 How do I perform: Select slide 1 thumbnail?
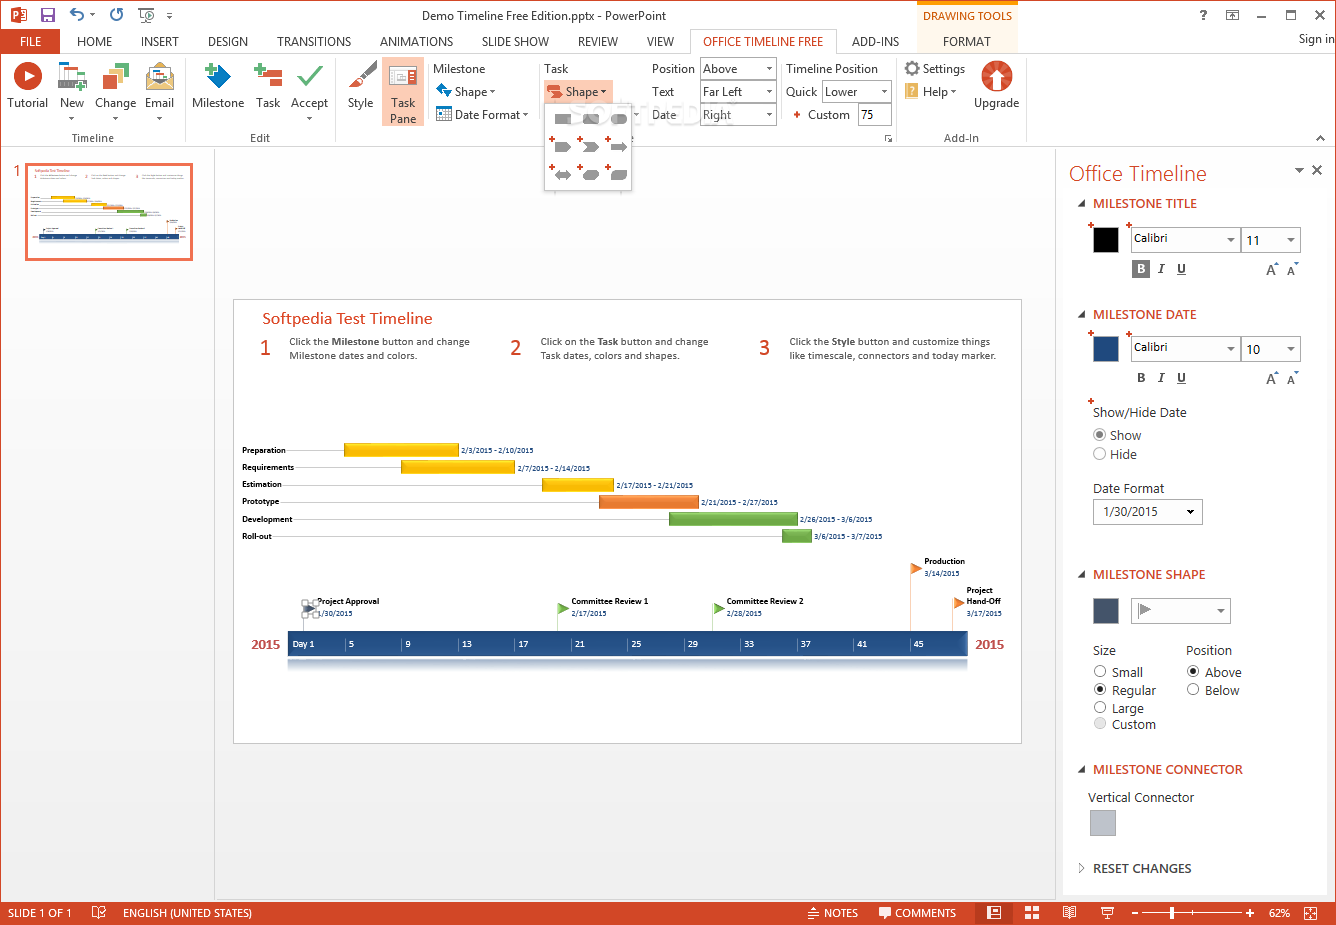(x=109, y=212)
